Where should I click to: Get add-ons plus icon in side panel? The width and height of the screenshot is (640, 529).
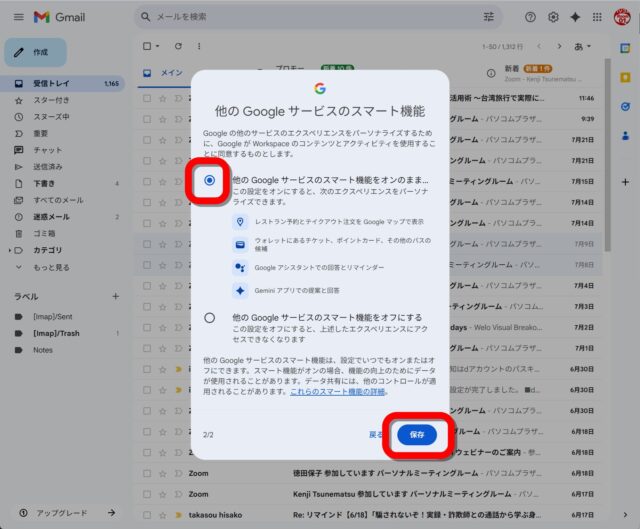[x=625, y=182]
